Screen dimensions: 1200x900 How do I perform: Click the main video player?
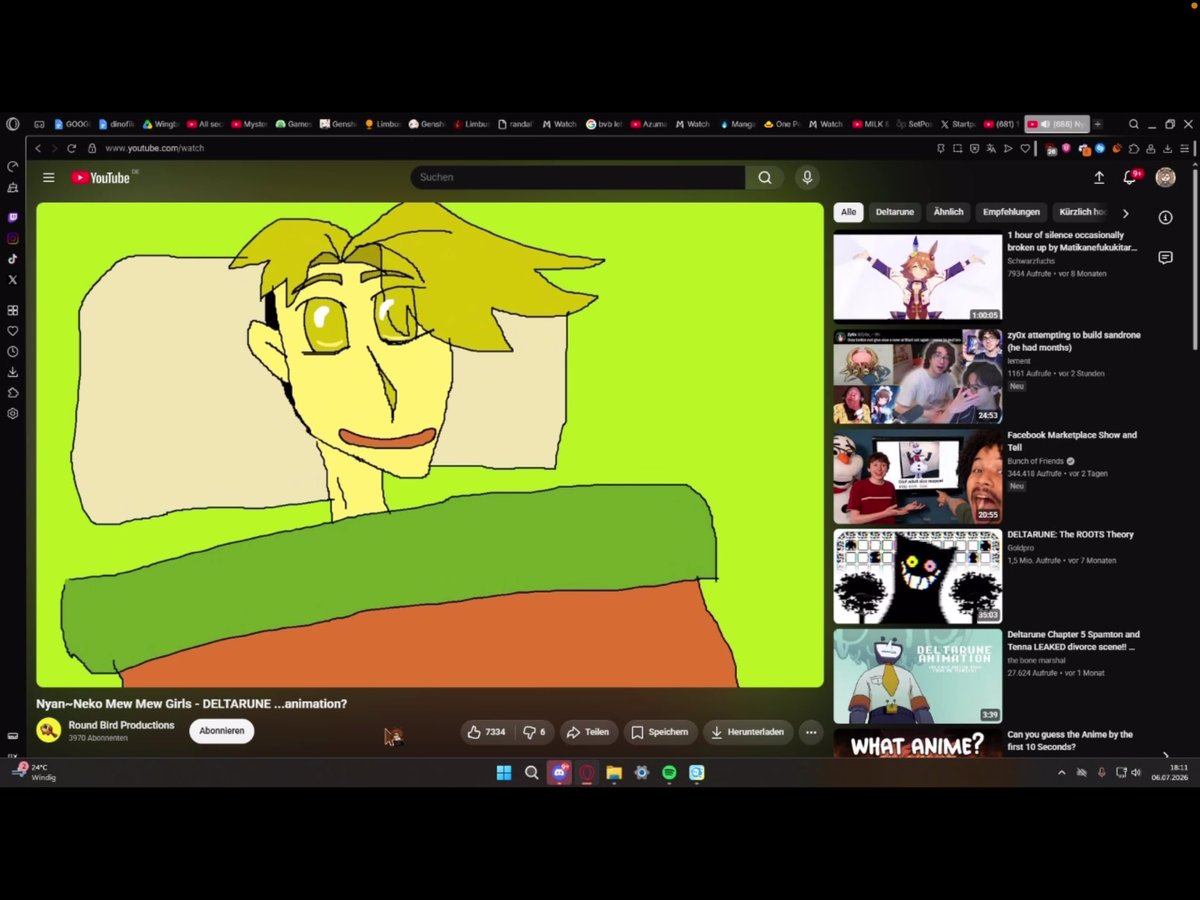430,445
